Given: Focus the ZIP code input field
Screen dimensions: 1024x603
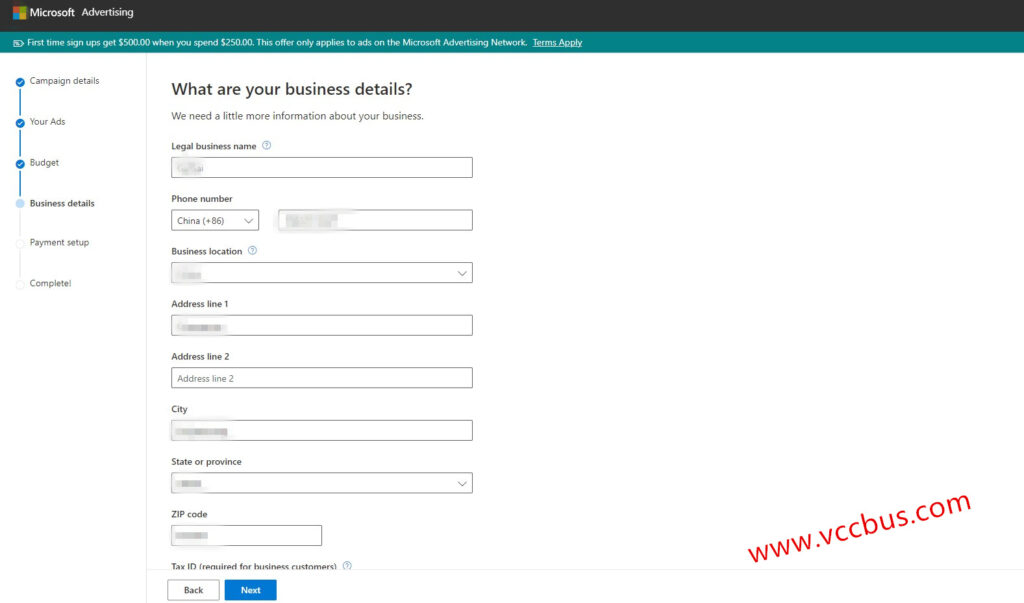Looking at the screenshot, I should tap(246, 536).
